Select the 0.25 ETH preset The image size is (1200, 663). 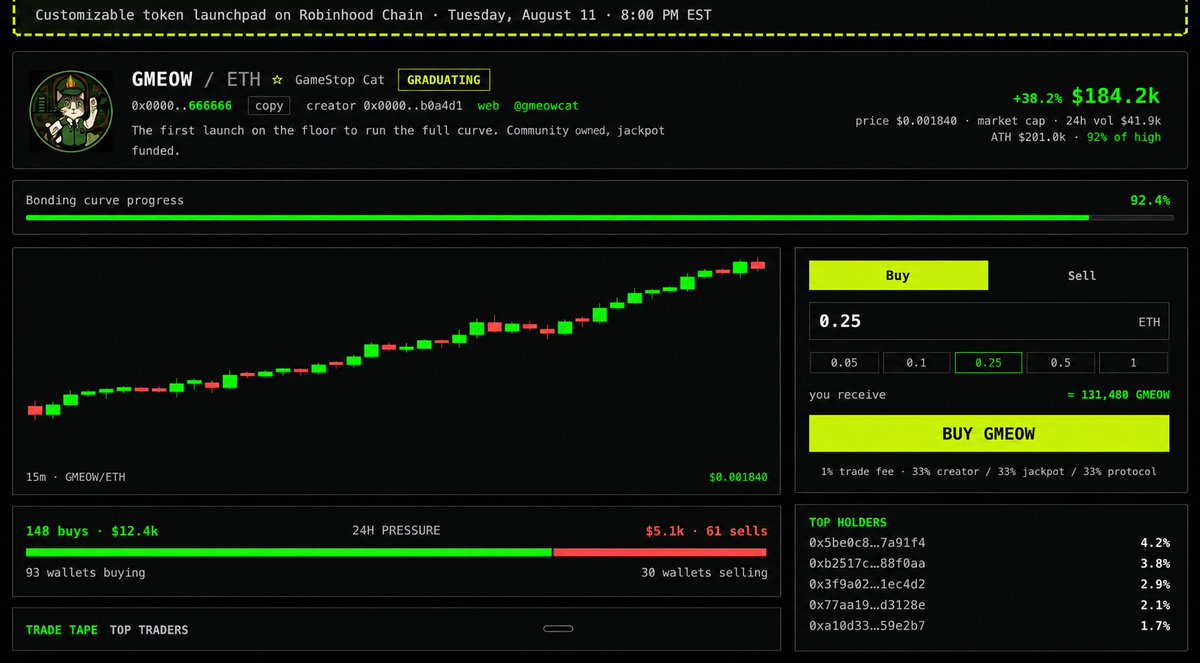coord(988,363)
